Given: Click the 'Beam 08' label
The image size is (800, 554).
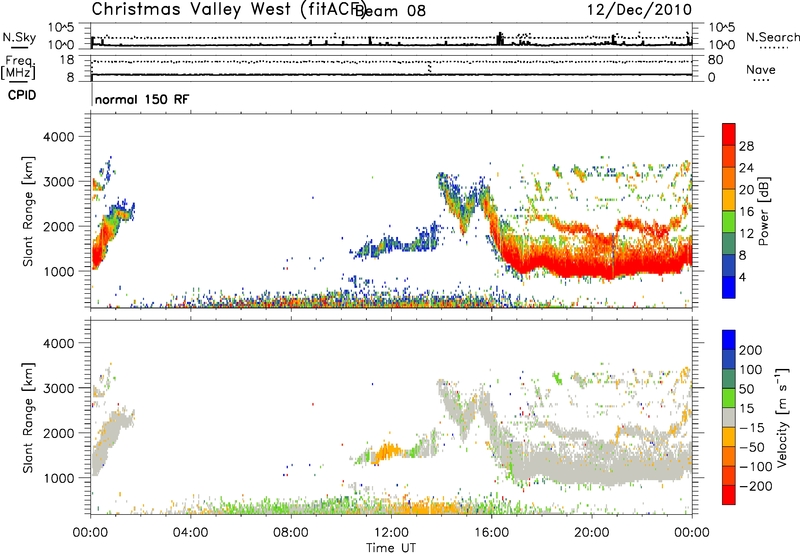Looking at the screenshot, I should 390,11.
